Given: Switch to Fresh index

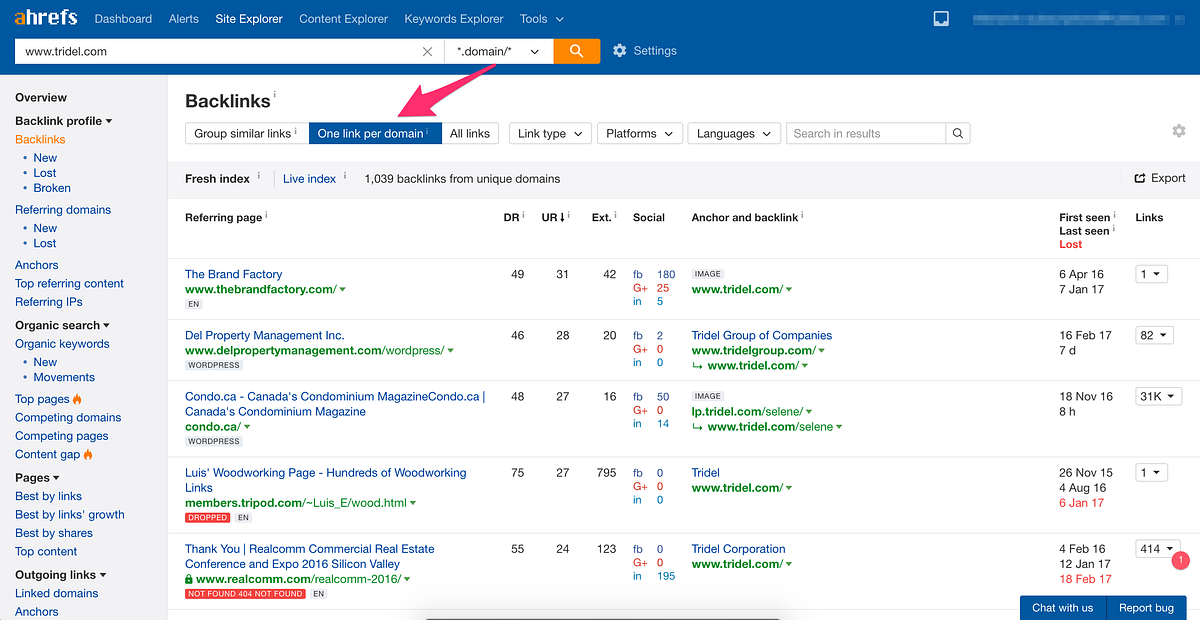Looking at the screenshot, I should 217,179.
